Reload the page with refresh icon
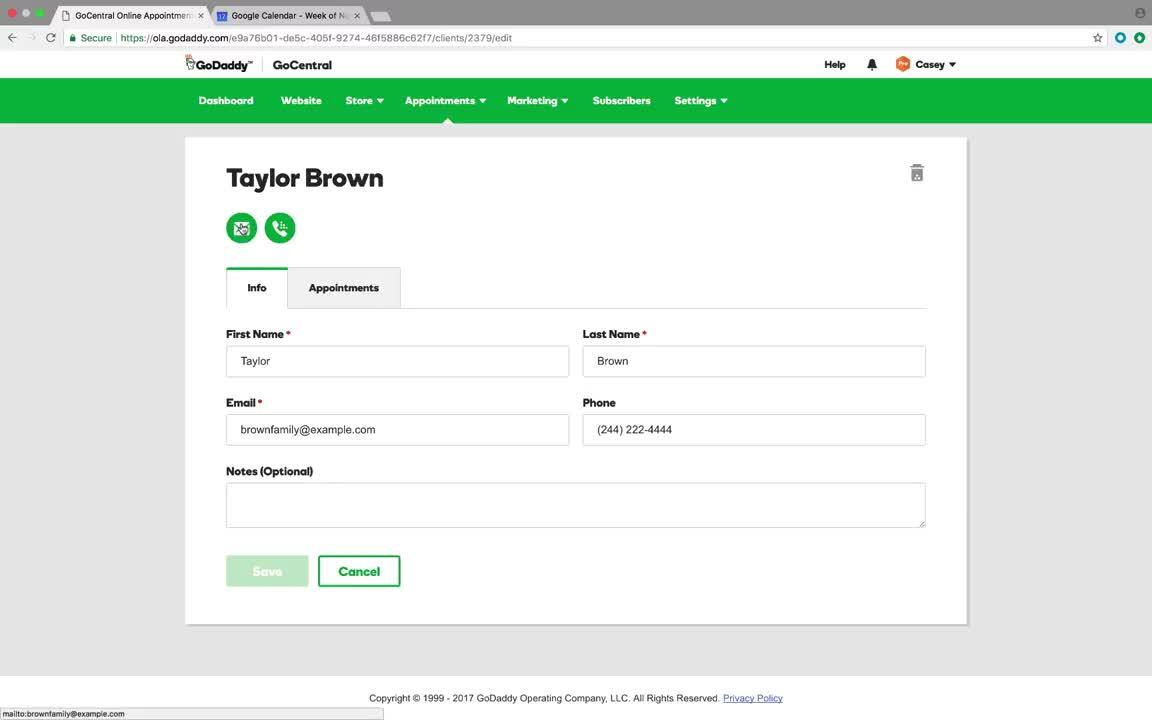1152x720 pixels. 50,37
